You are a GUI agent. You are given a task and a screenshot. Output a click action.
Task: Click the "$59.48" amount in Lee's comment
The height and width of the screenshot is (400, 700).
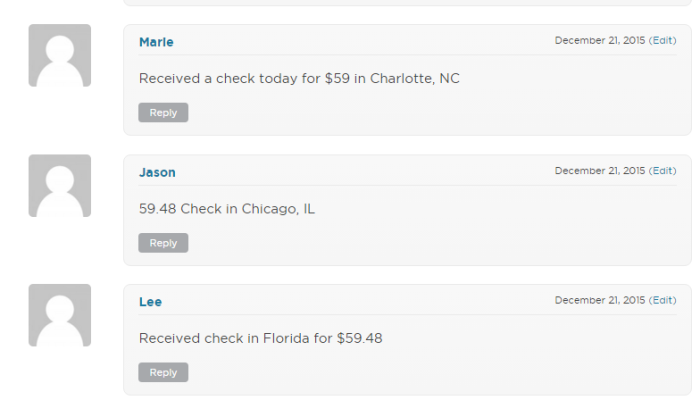click(x=360, y=338)
